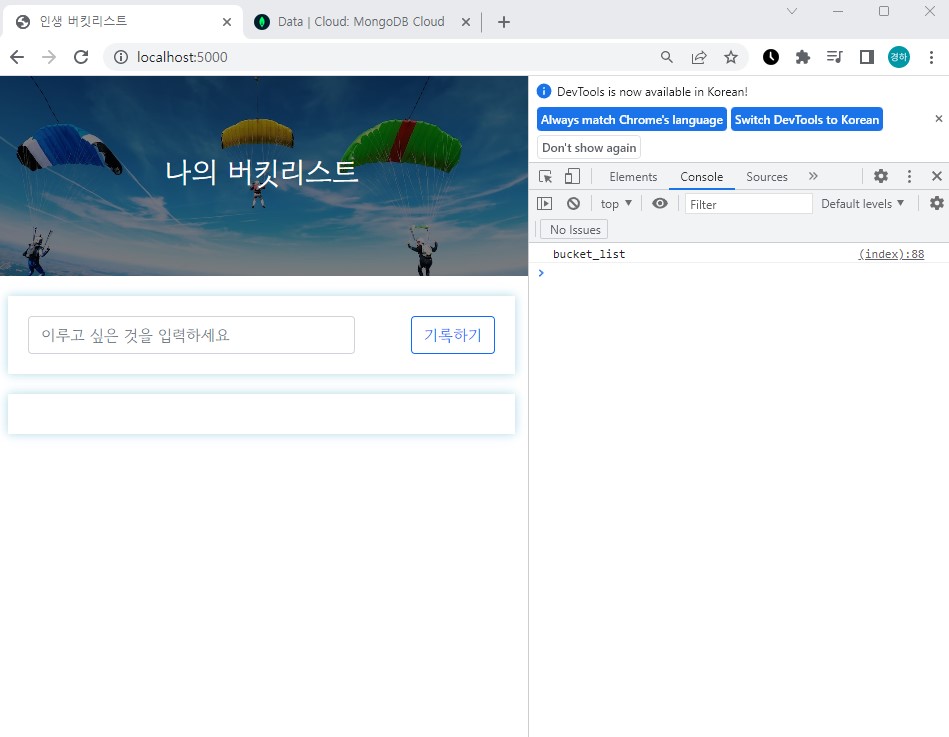Image resolution: width=949 pixels, height=737 pixels.
Task: Click the console Filter field
Action: pyautogui.click(x=749, y=204)
